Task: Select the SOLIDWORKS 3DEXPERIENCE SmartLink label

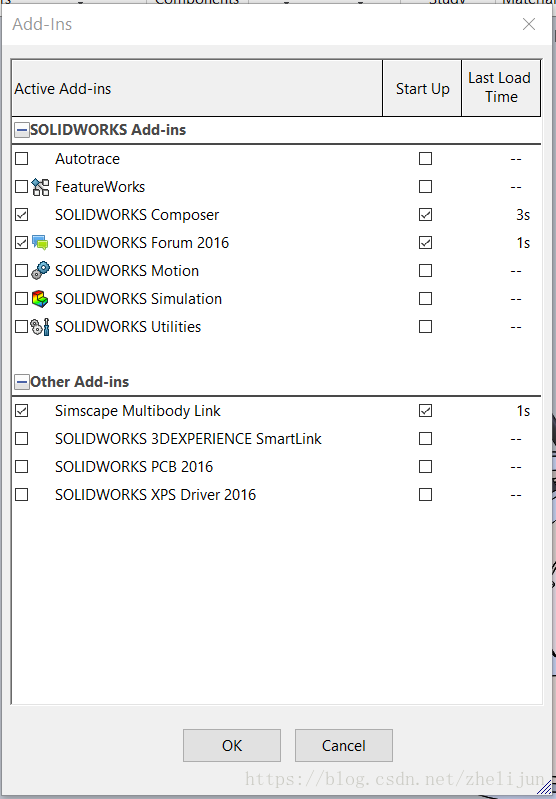Action: click(189, 439)
